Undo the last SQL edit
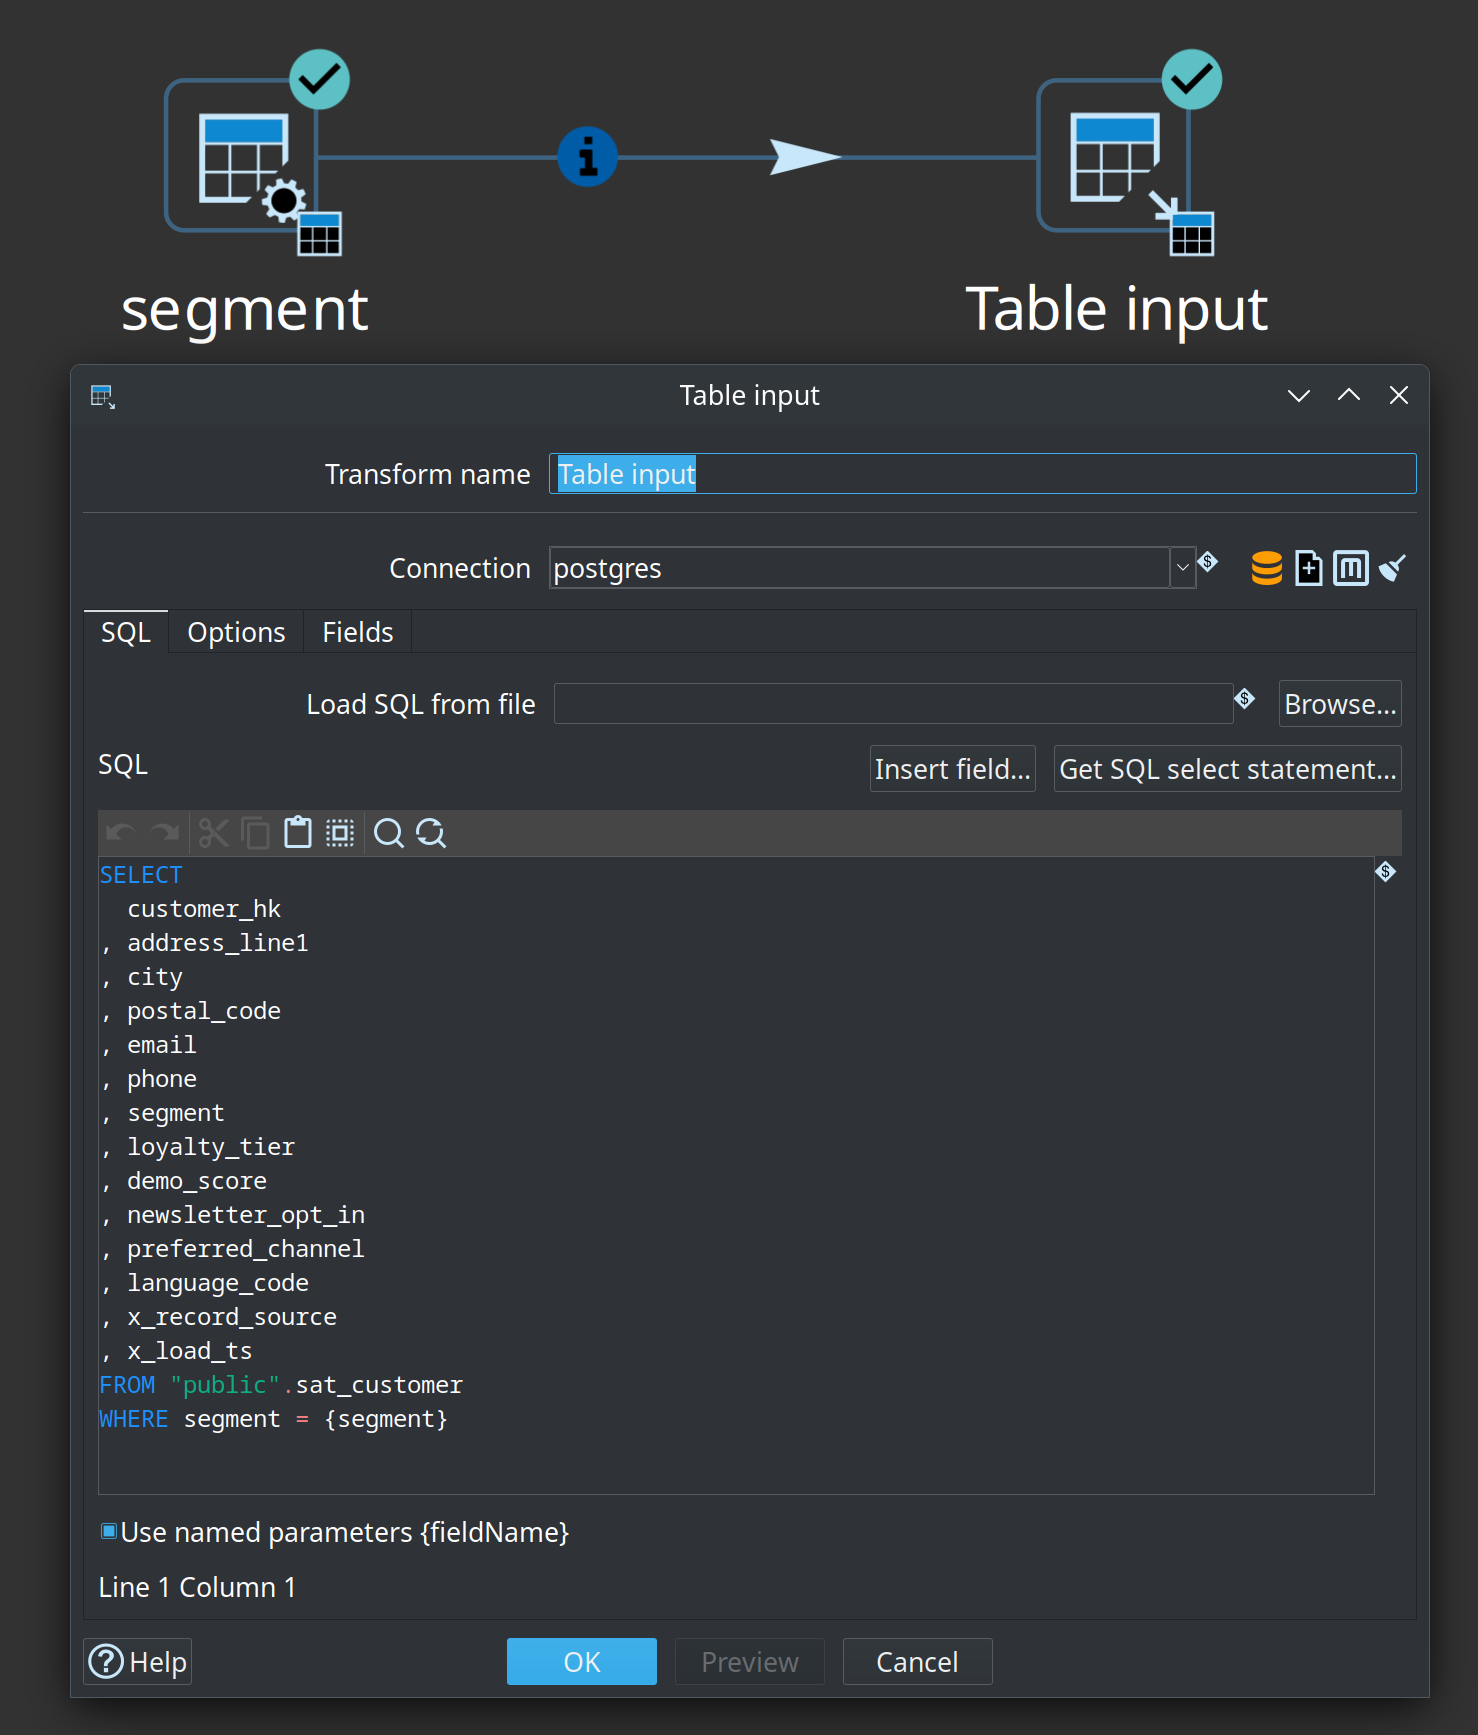Image resolution: width=1478 pixels, height=1735 pixels. click(121, 832)
